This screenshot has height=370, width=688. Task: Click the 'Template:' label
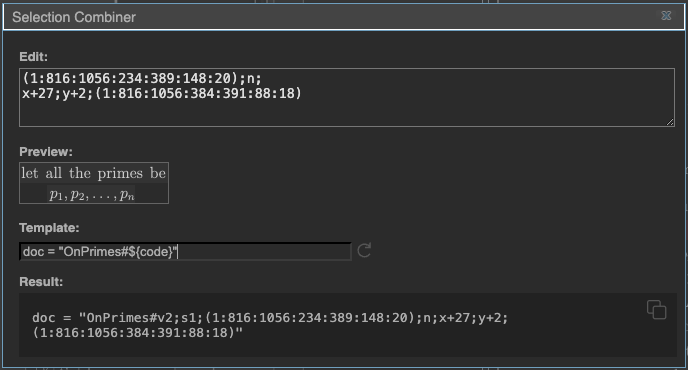[49, 228]
